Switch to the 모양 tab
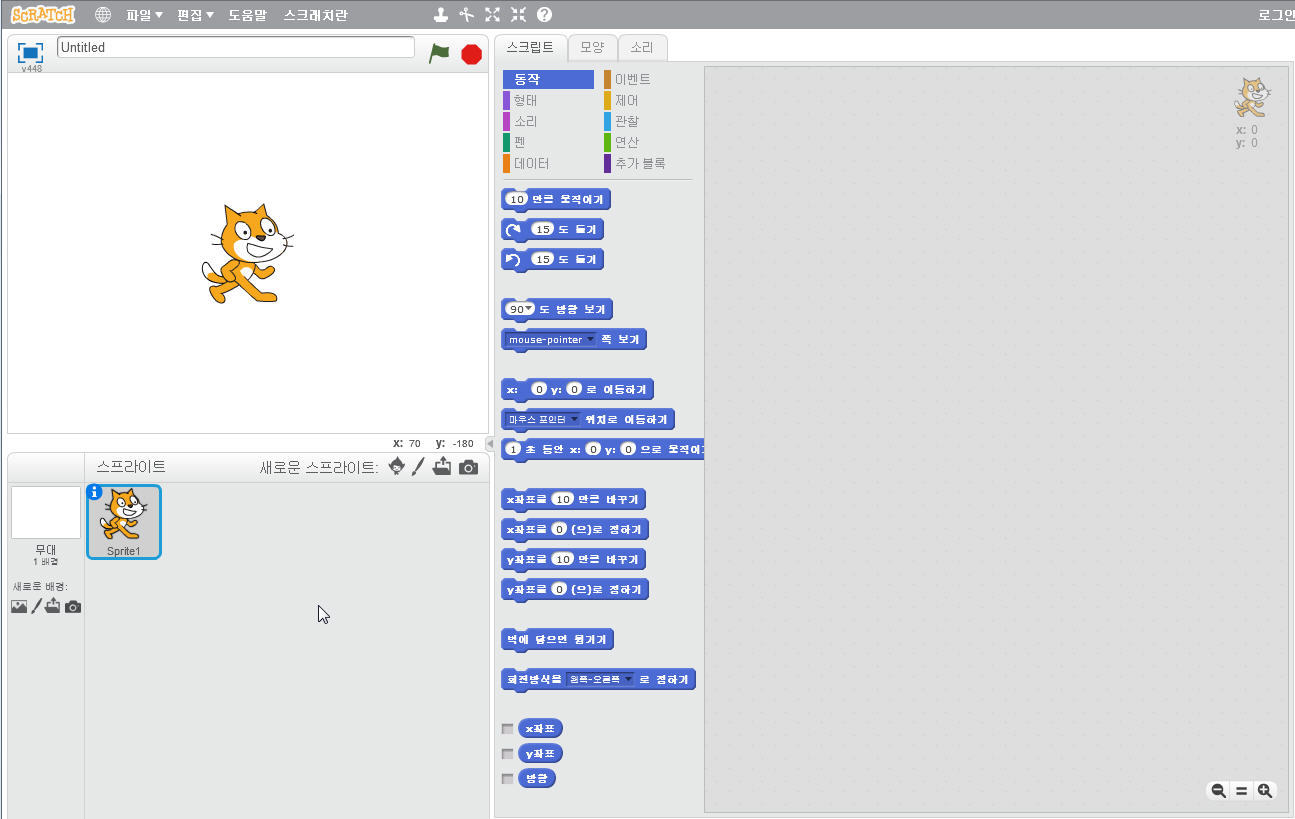 [592, 47]
